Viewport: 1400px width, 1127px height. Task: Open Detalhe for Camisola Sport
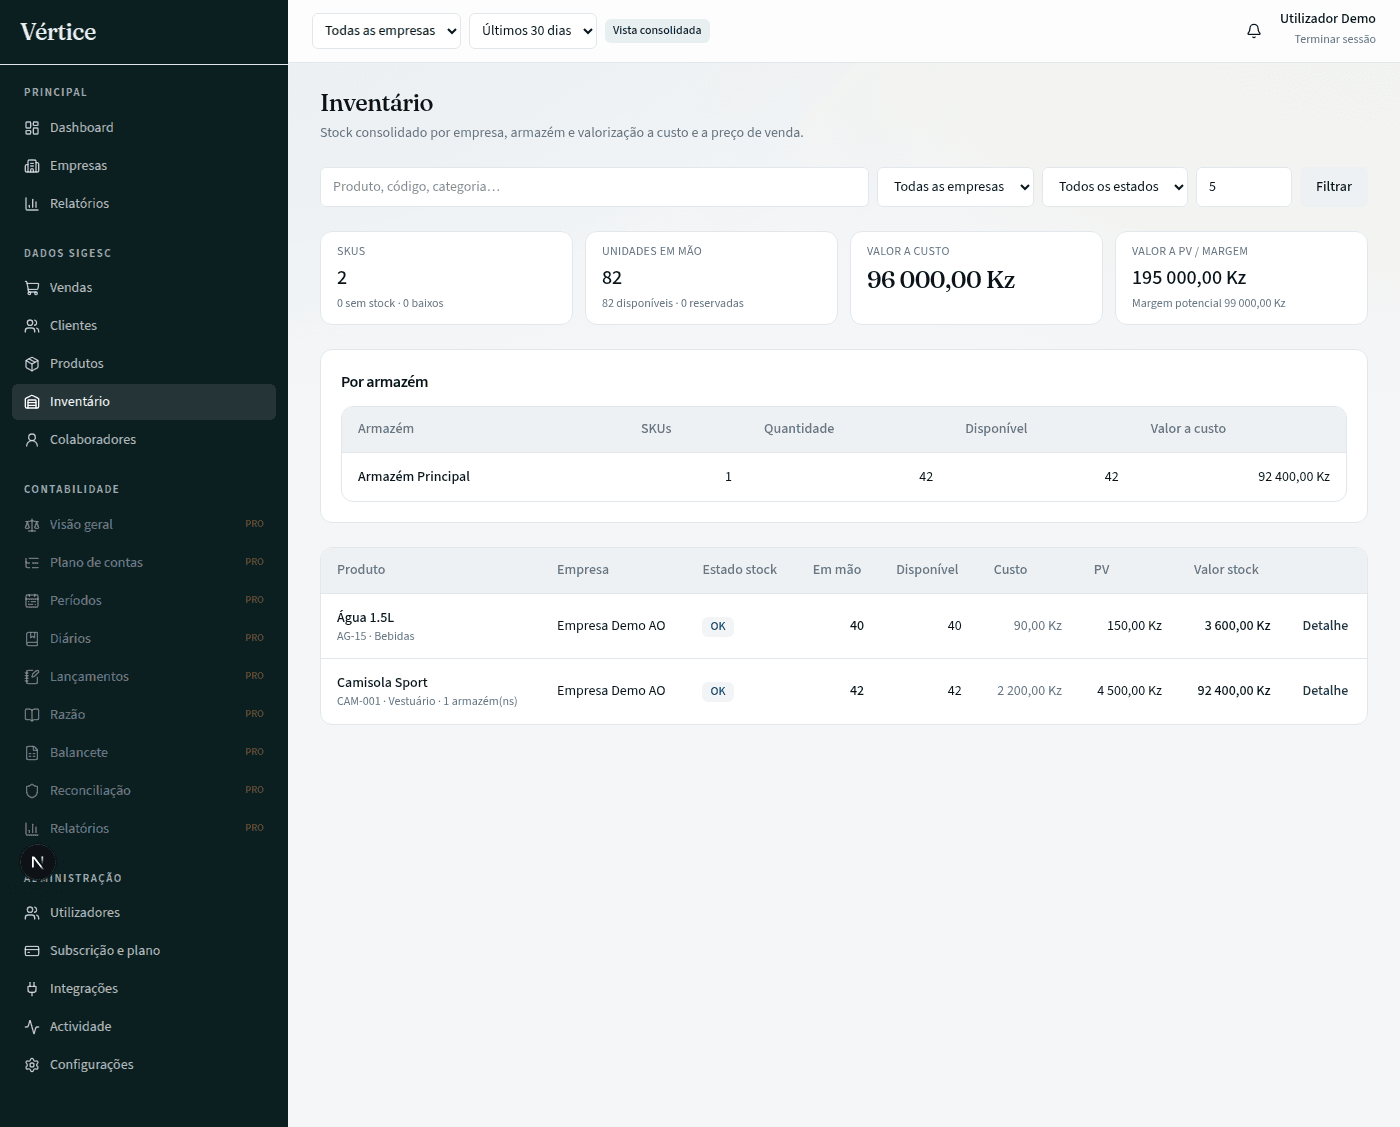coord(1325,691)
